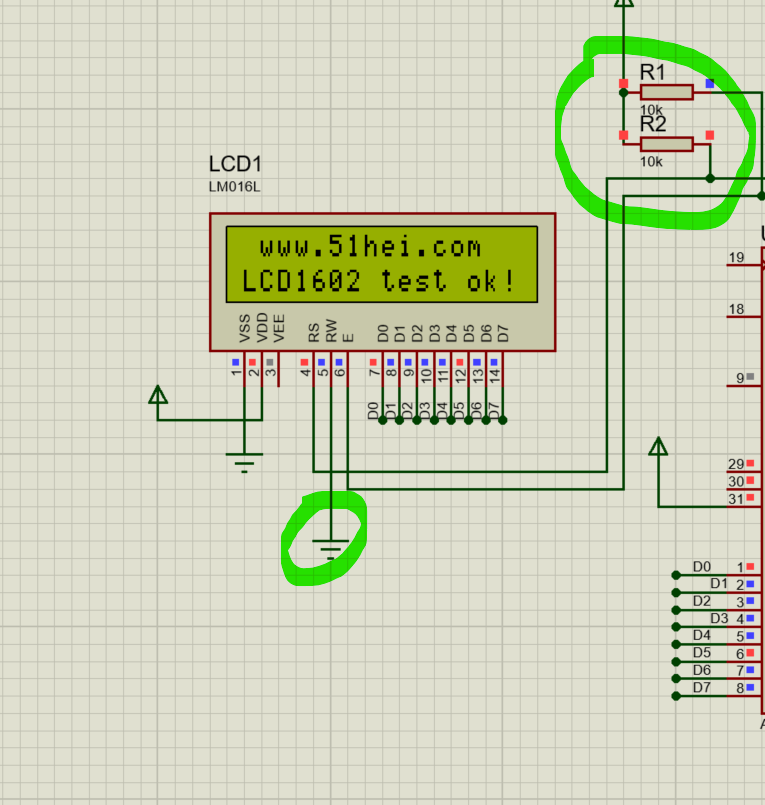Click the D7 terminal dot near MCU pin 8

[x=676, y=696]
